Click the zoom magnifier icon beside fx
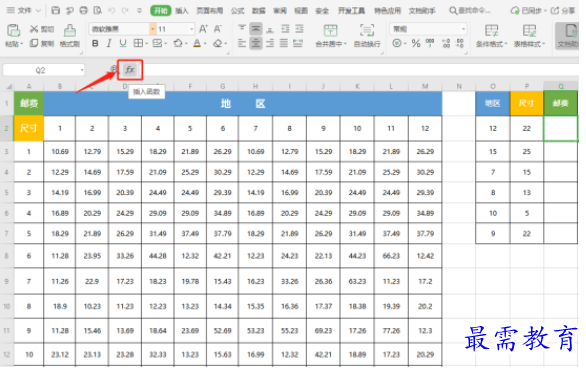The image size is (586, 370). pos(114,69)
